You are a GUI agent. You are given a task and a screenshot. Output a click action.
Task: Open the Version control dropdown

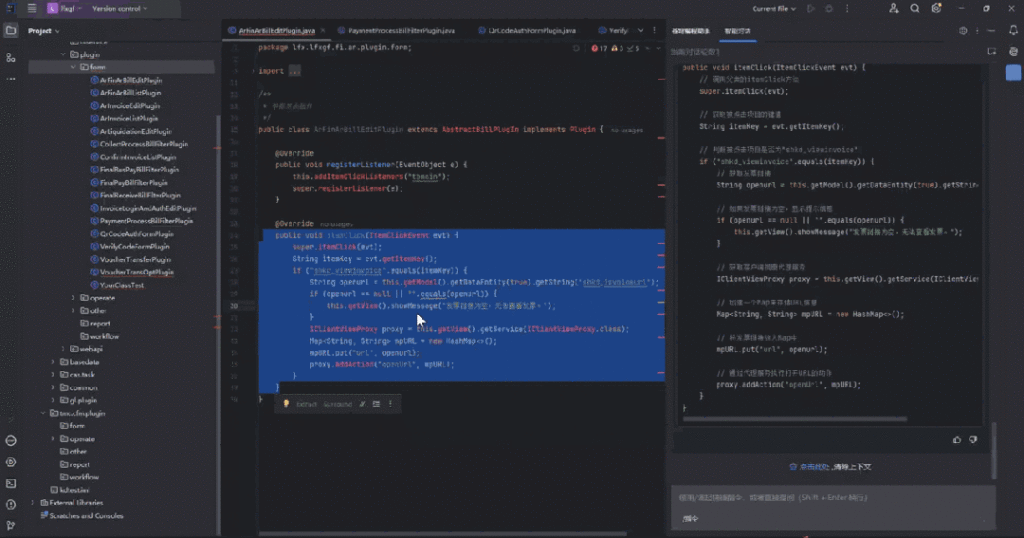(x=118, y=9)
